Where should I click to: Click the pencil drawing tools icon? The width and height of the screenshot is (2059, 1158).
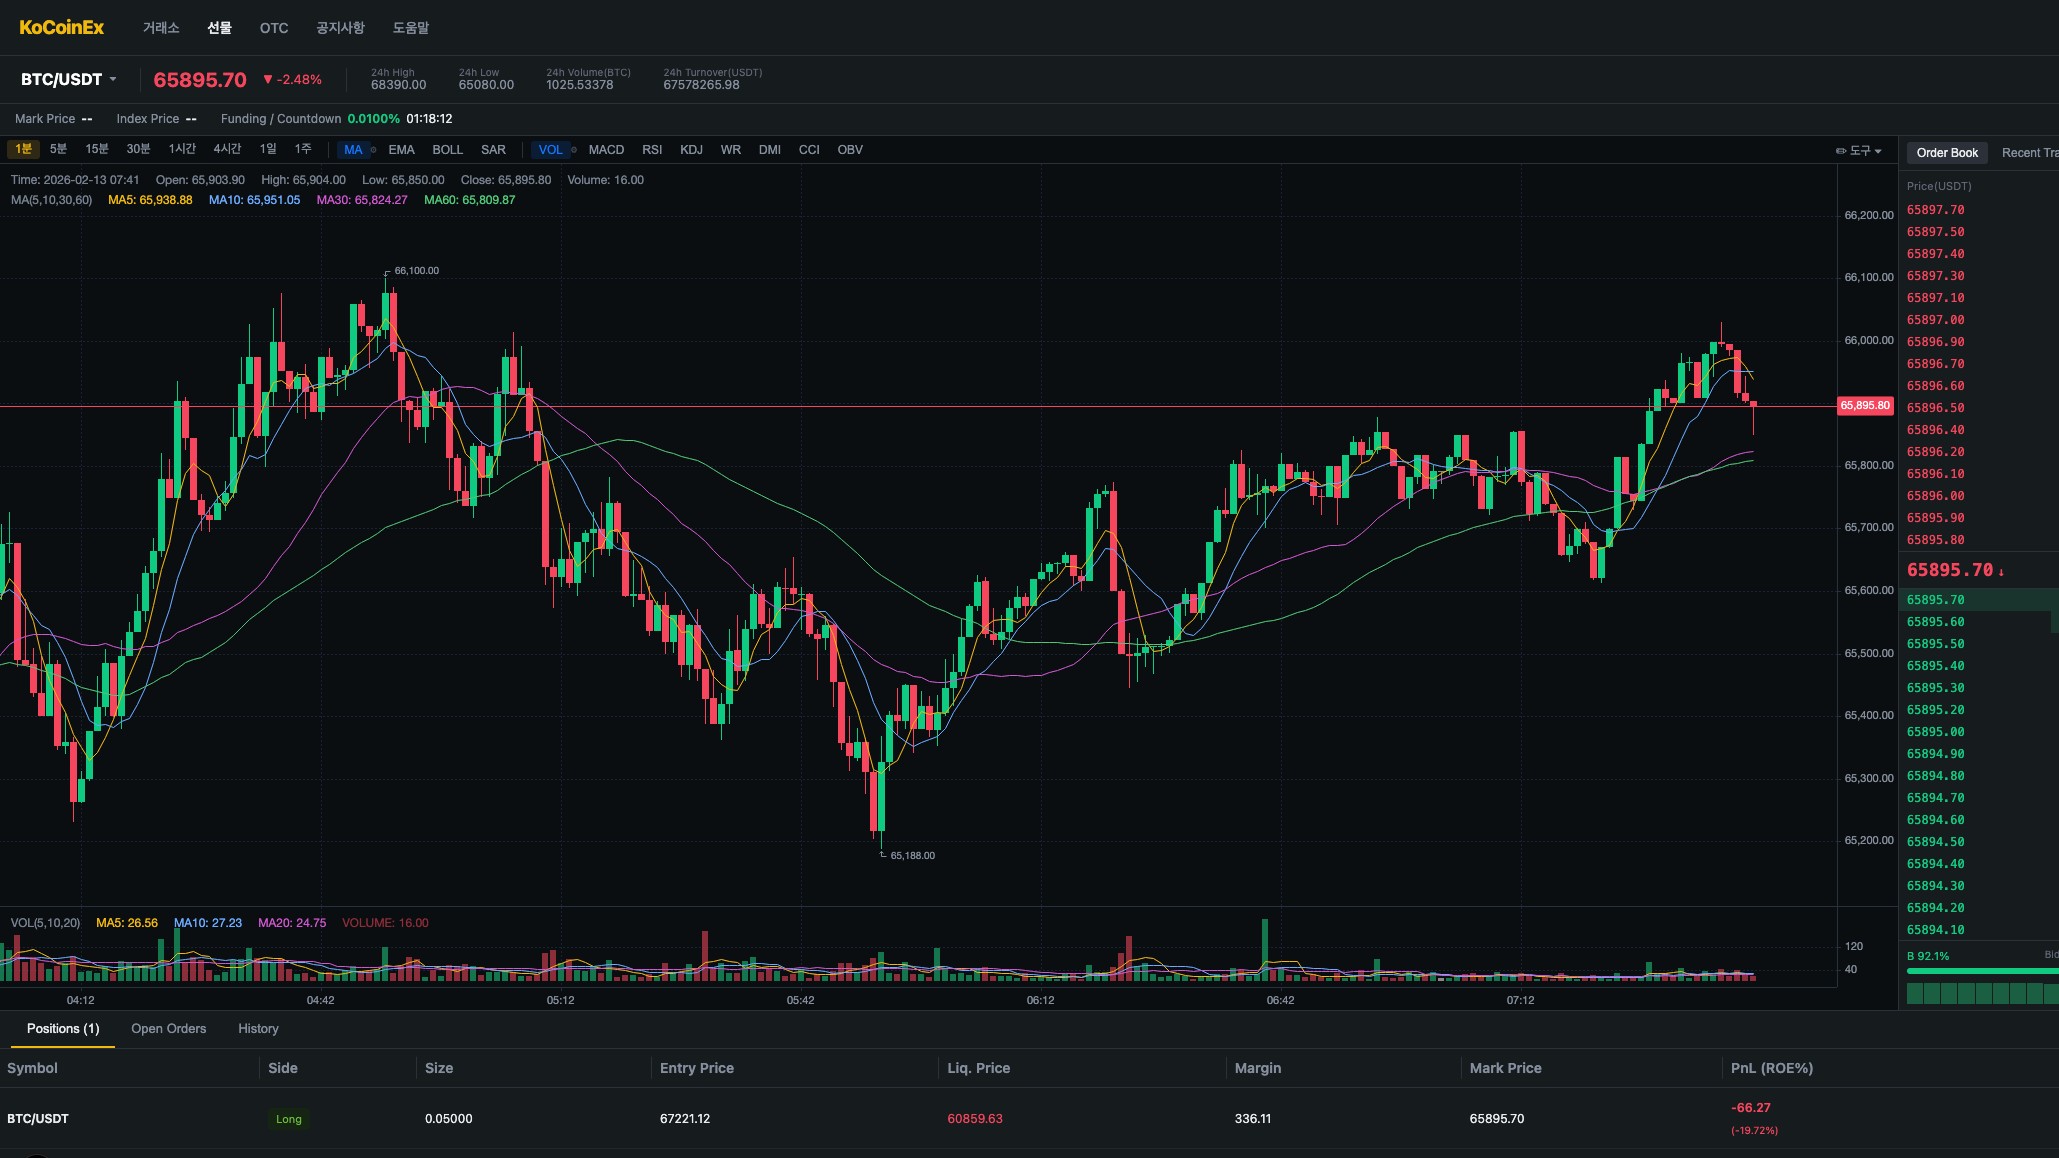(1841, 151)
